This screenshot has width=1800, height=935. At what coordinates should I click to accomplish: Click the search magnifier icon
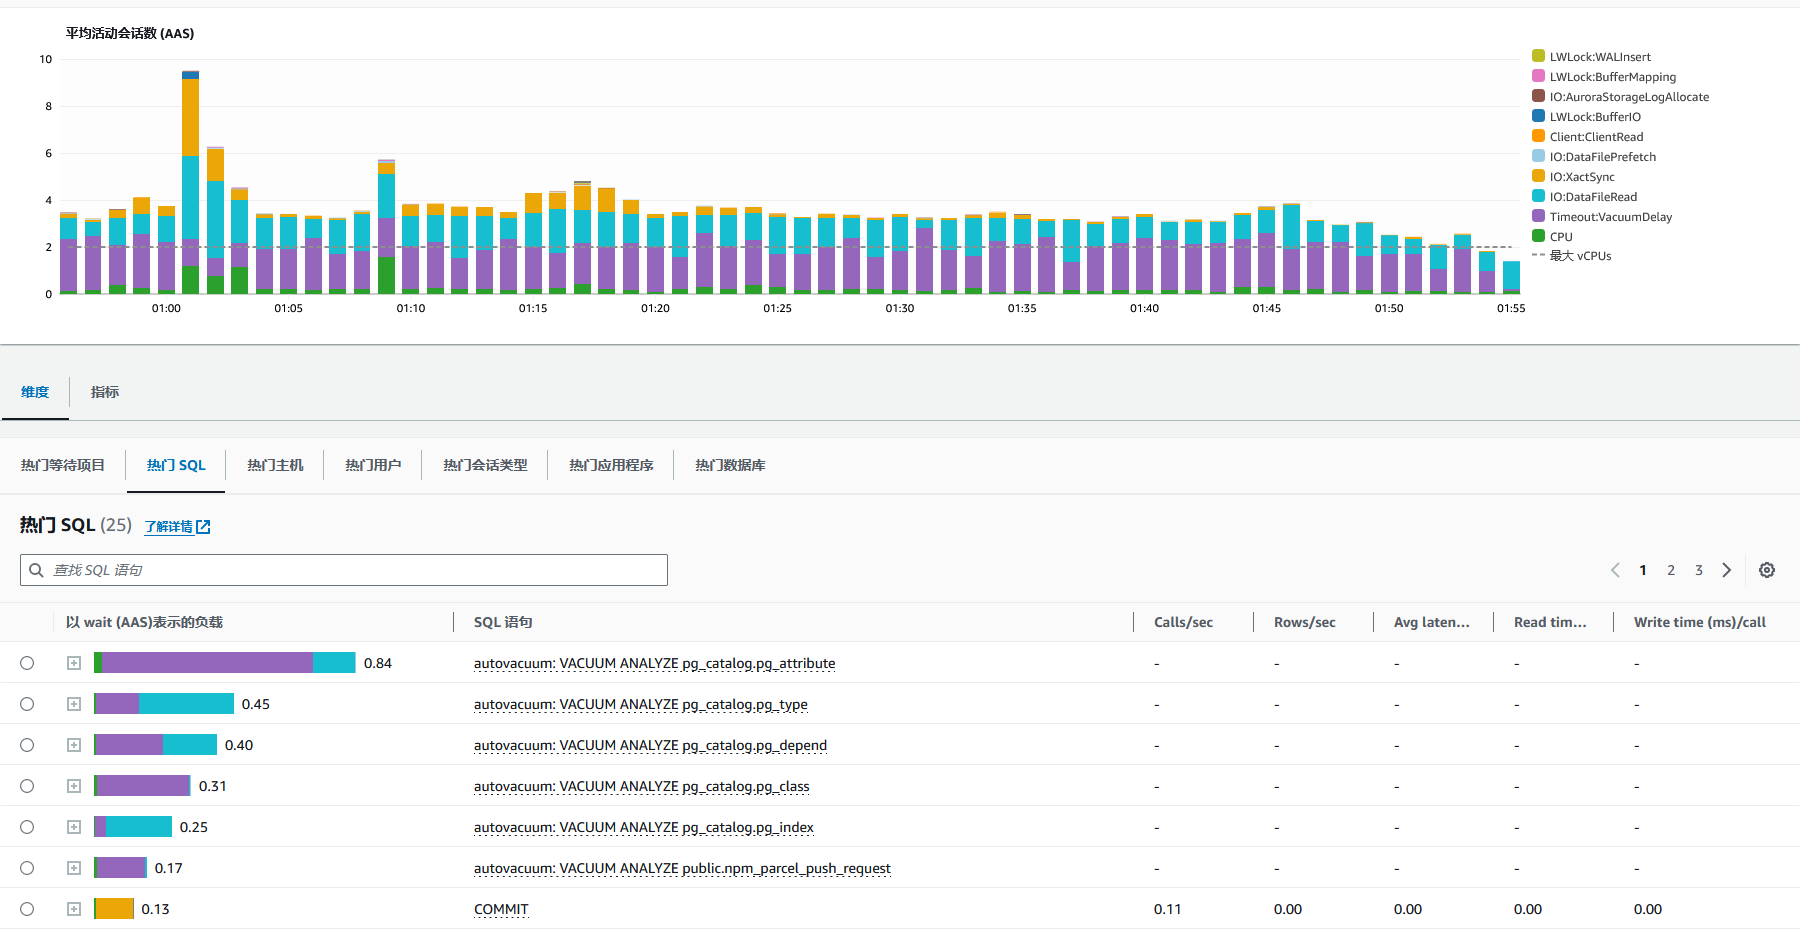pyautogui.click(x=36, y=570)
